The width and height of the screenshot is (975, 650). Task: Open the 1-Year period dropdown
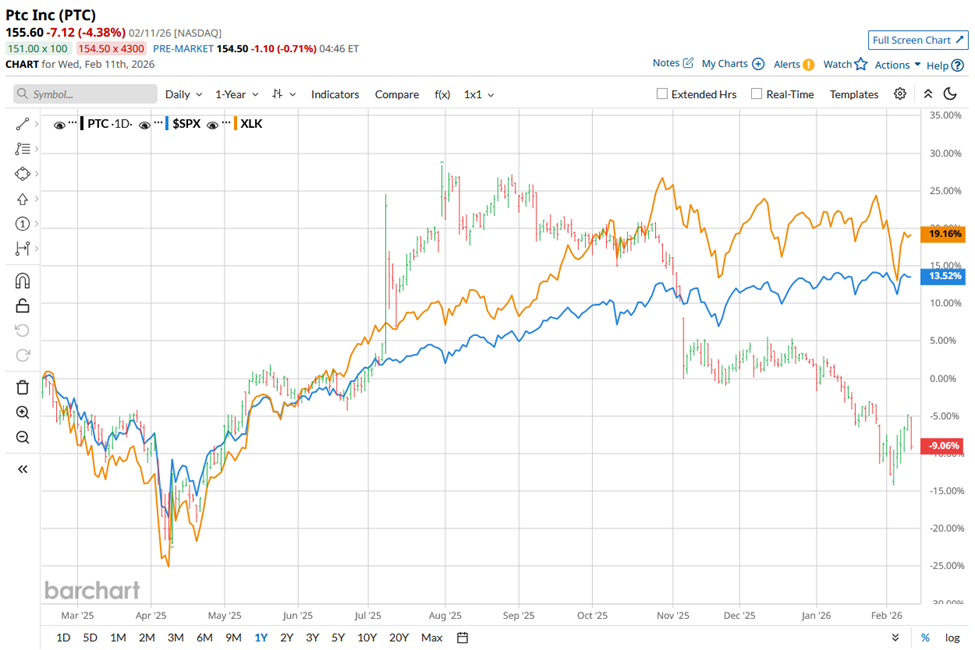236,95
